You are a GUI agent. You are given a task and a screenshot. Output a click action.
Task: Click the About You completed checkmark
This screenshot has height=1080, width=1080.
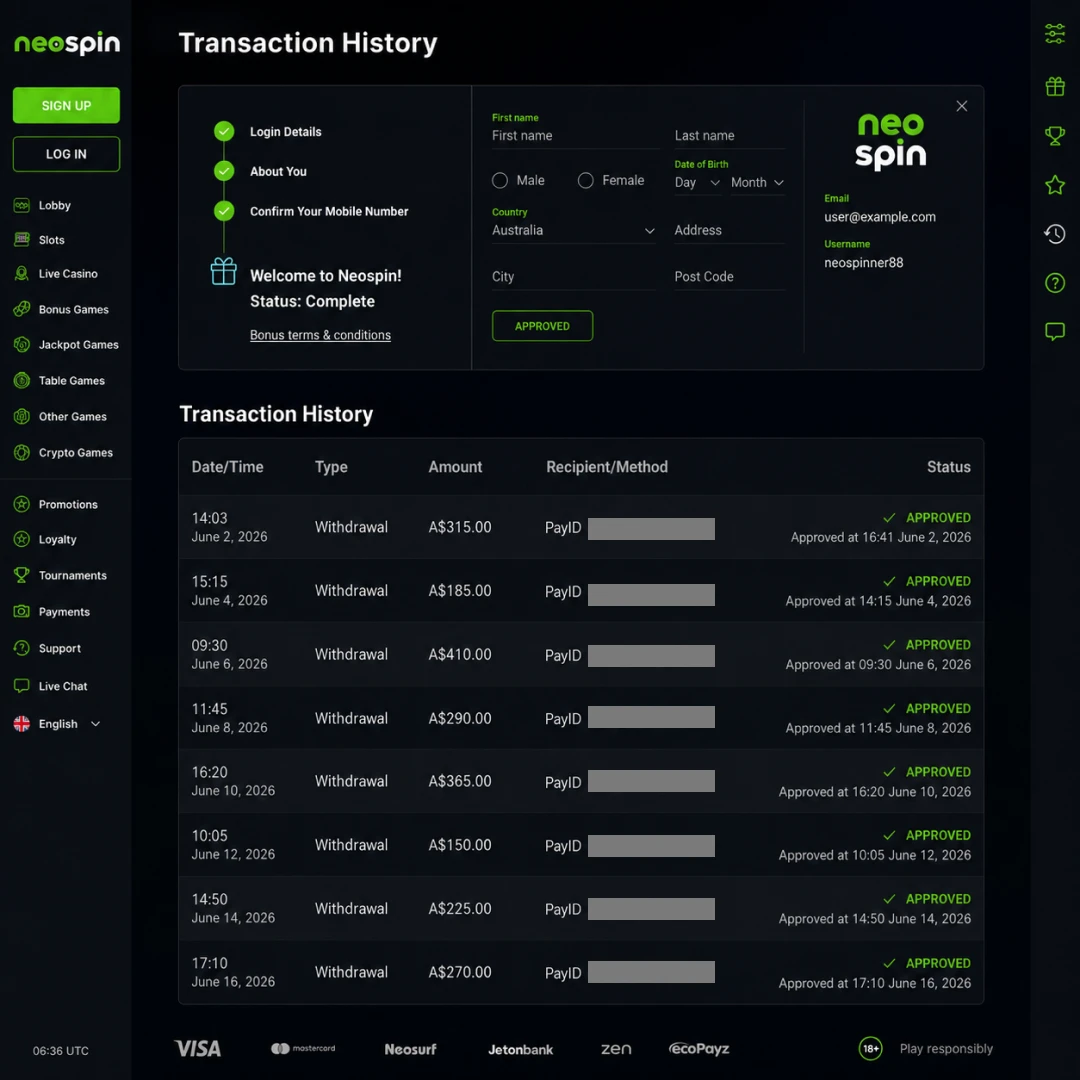[224, 171]
